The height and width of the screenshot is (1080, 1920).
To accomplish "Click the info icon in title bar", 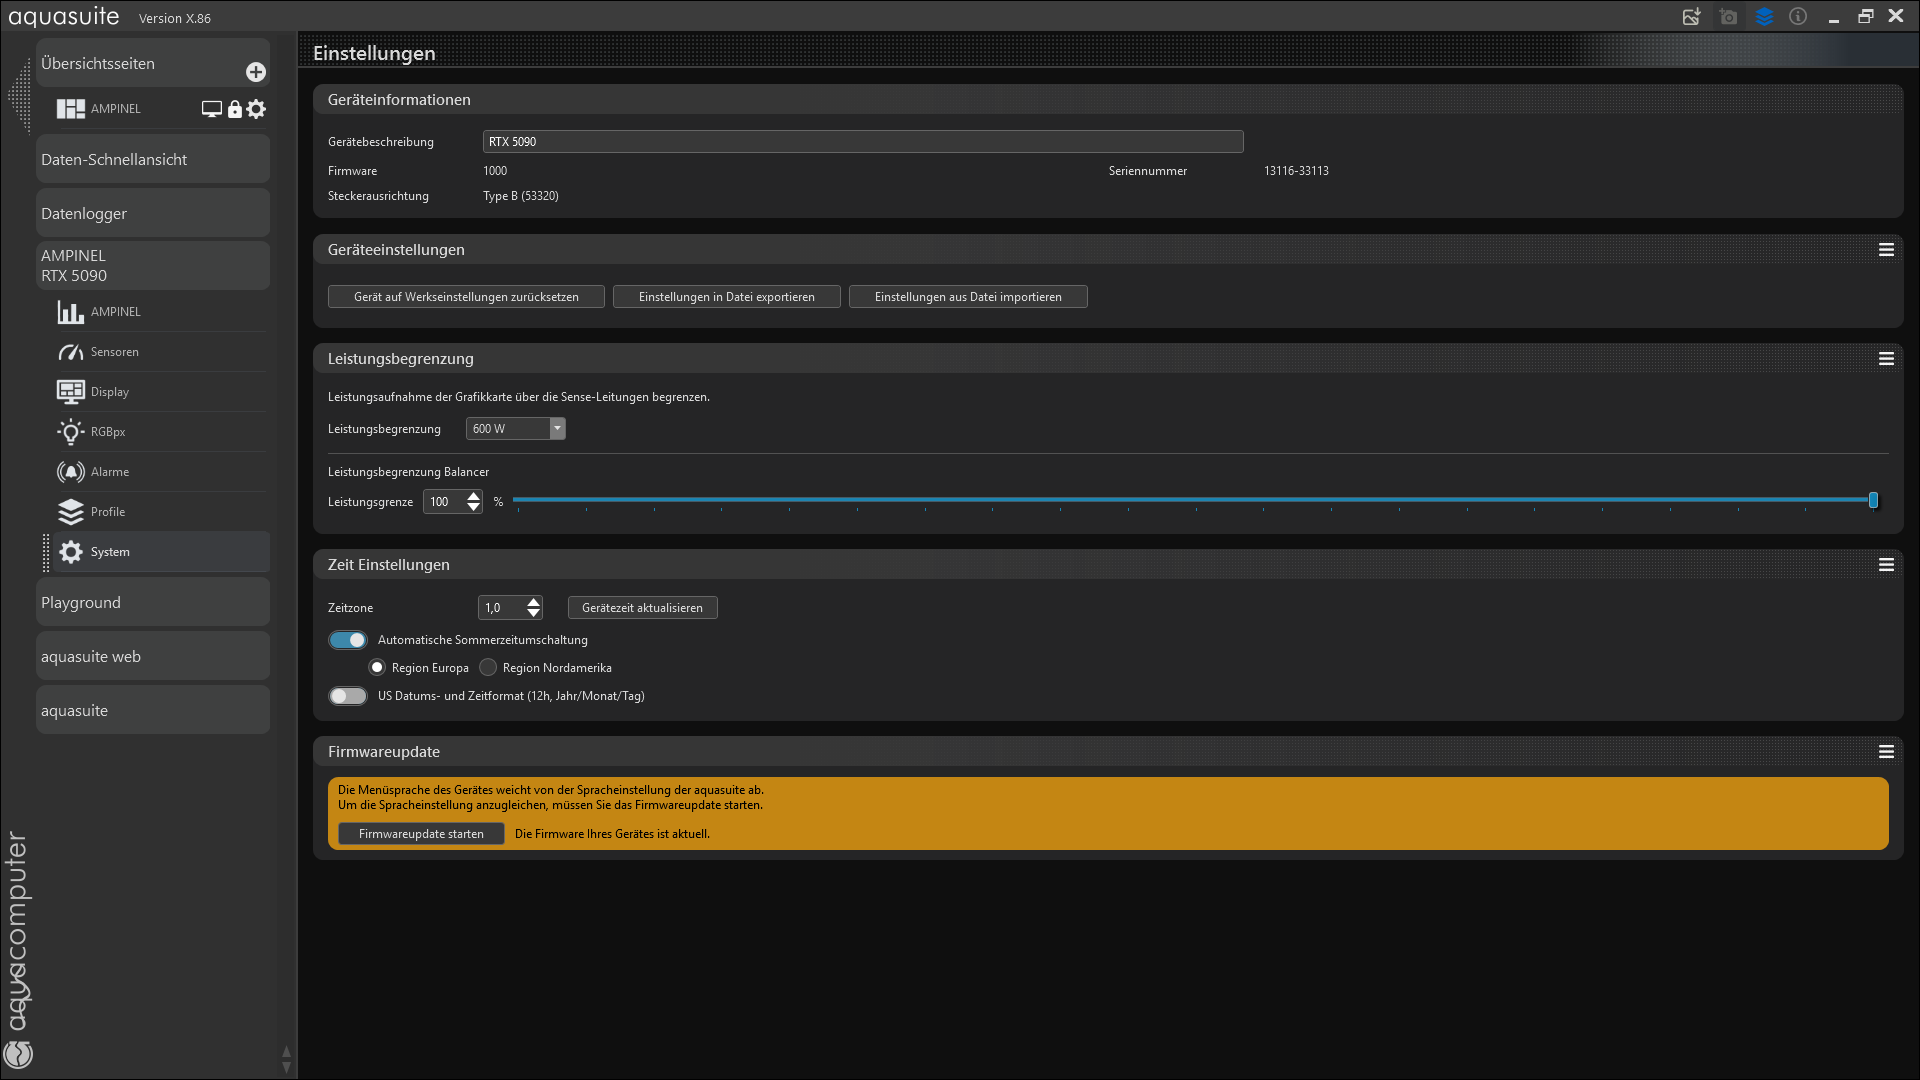I will click(x=1798, y=17).
